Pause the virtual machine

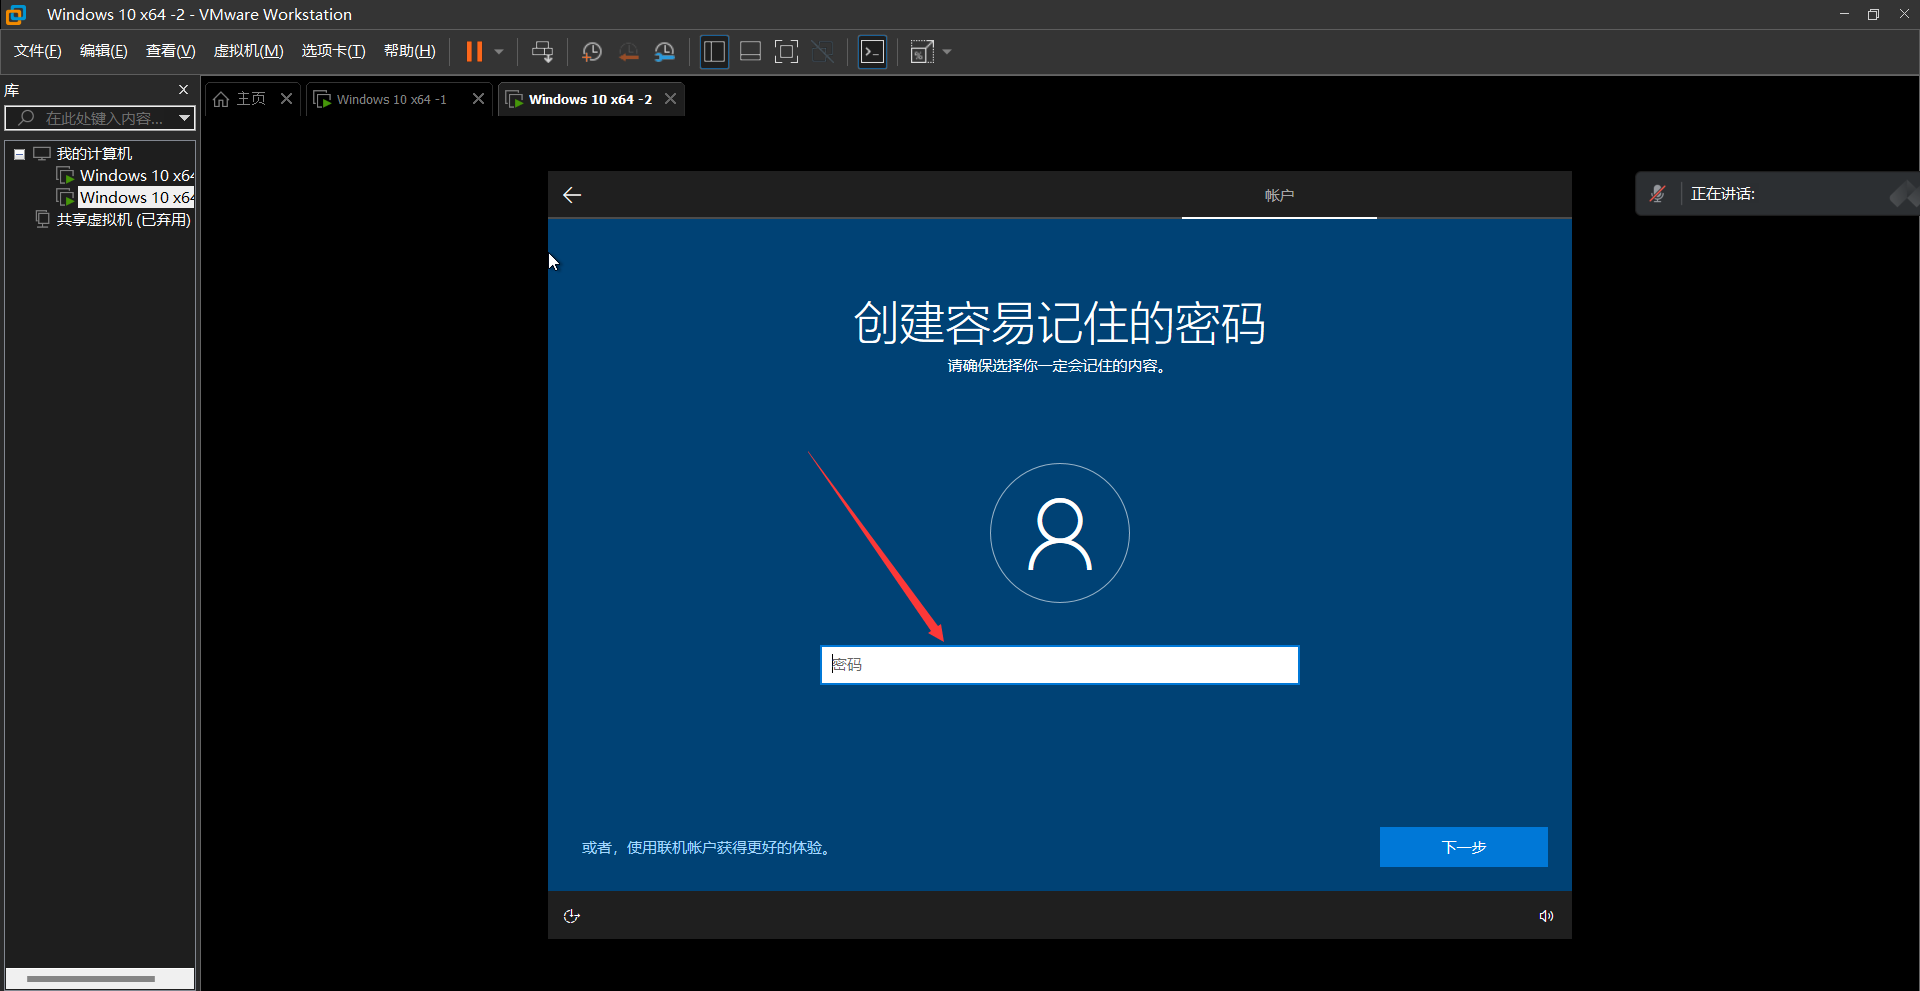click(x=474, y=51)
